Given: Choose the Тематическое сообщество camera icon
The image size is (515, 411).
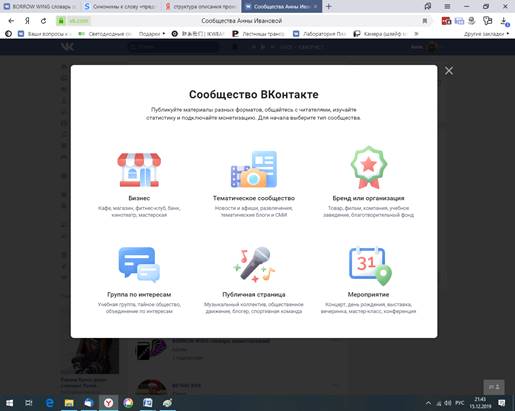Looking at the screenshot, I should [x=254, y=169].
